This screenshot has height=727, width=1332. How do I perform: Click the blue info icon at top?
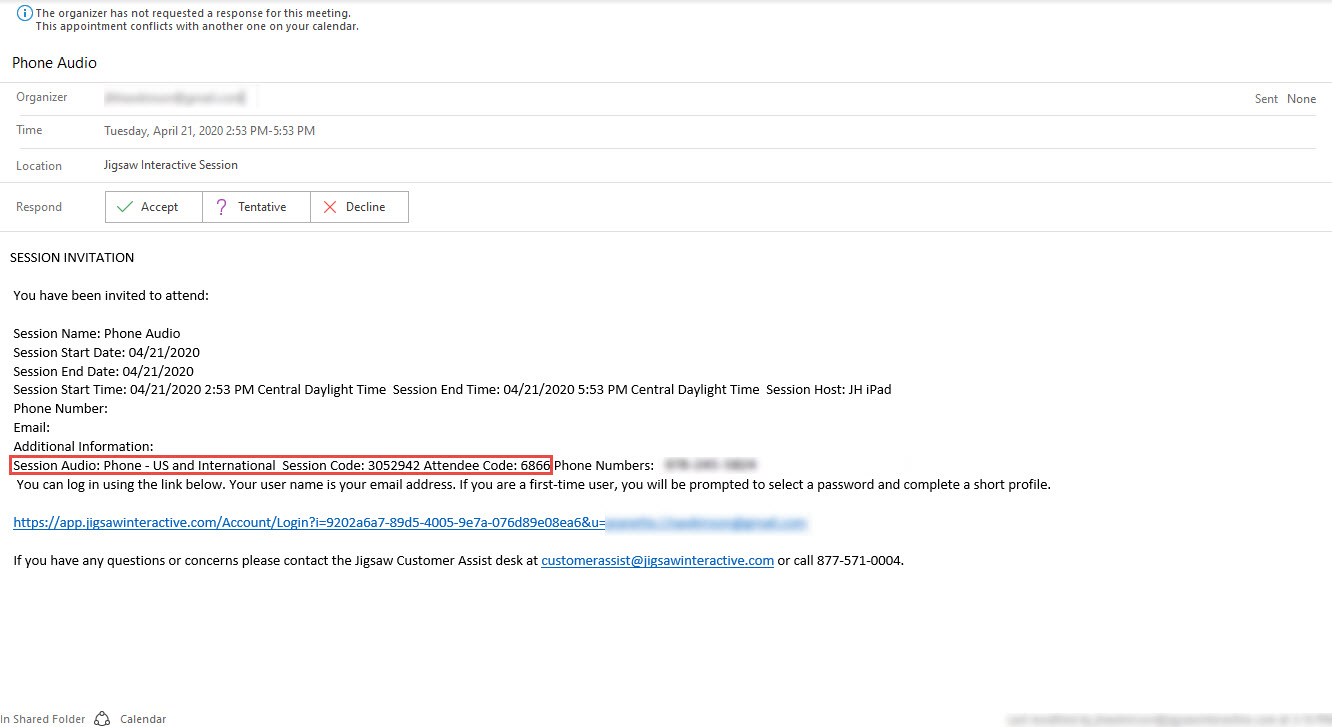[x=25, y=13]
